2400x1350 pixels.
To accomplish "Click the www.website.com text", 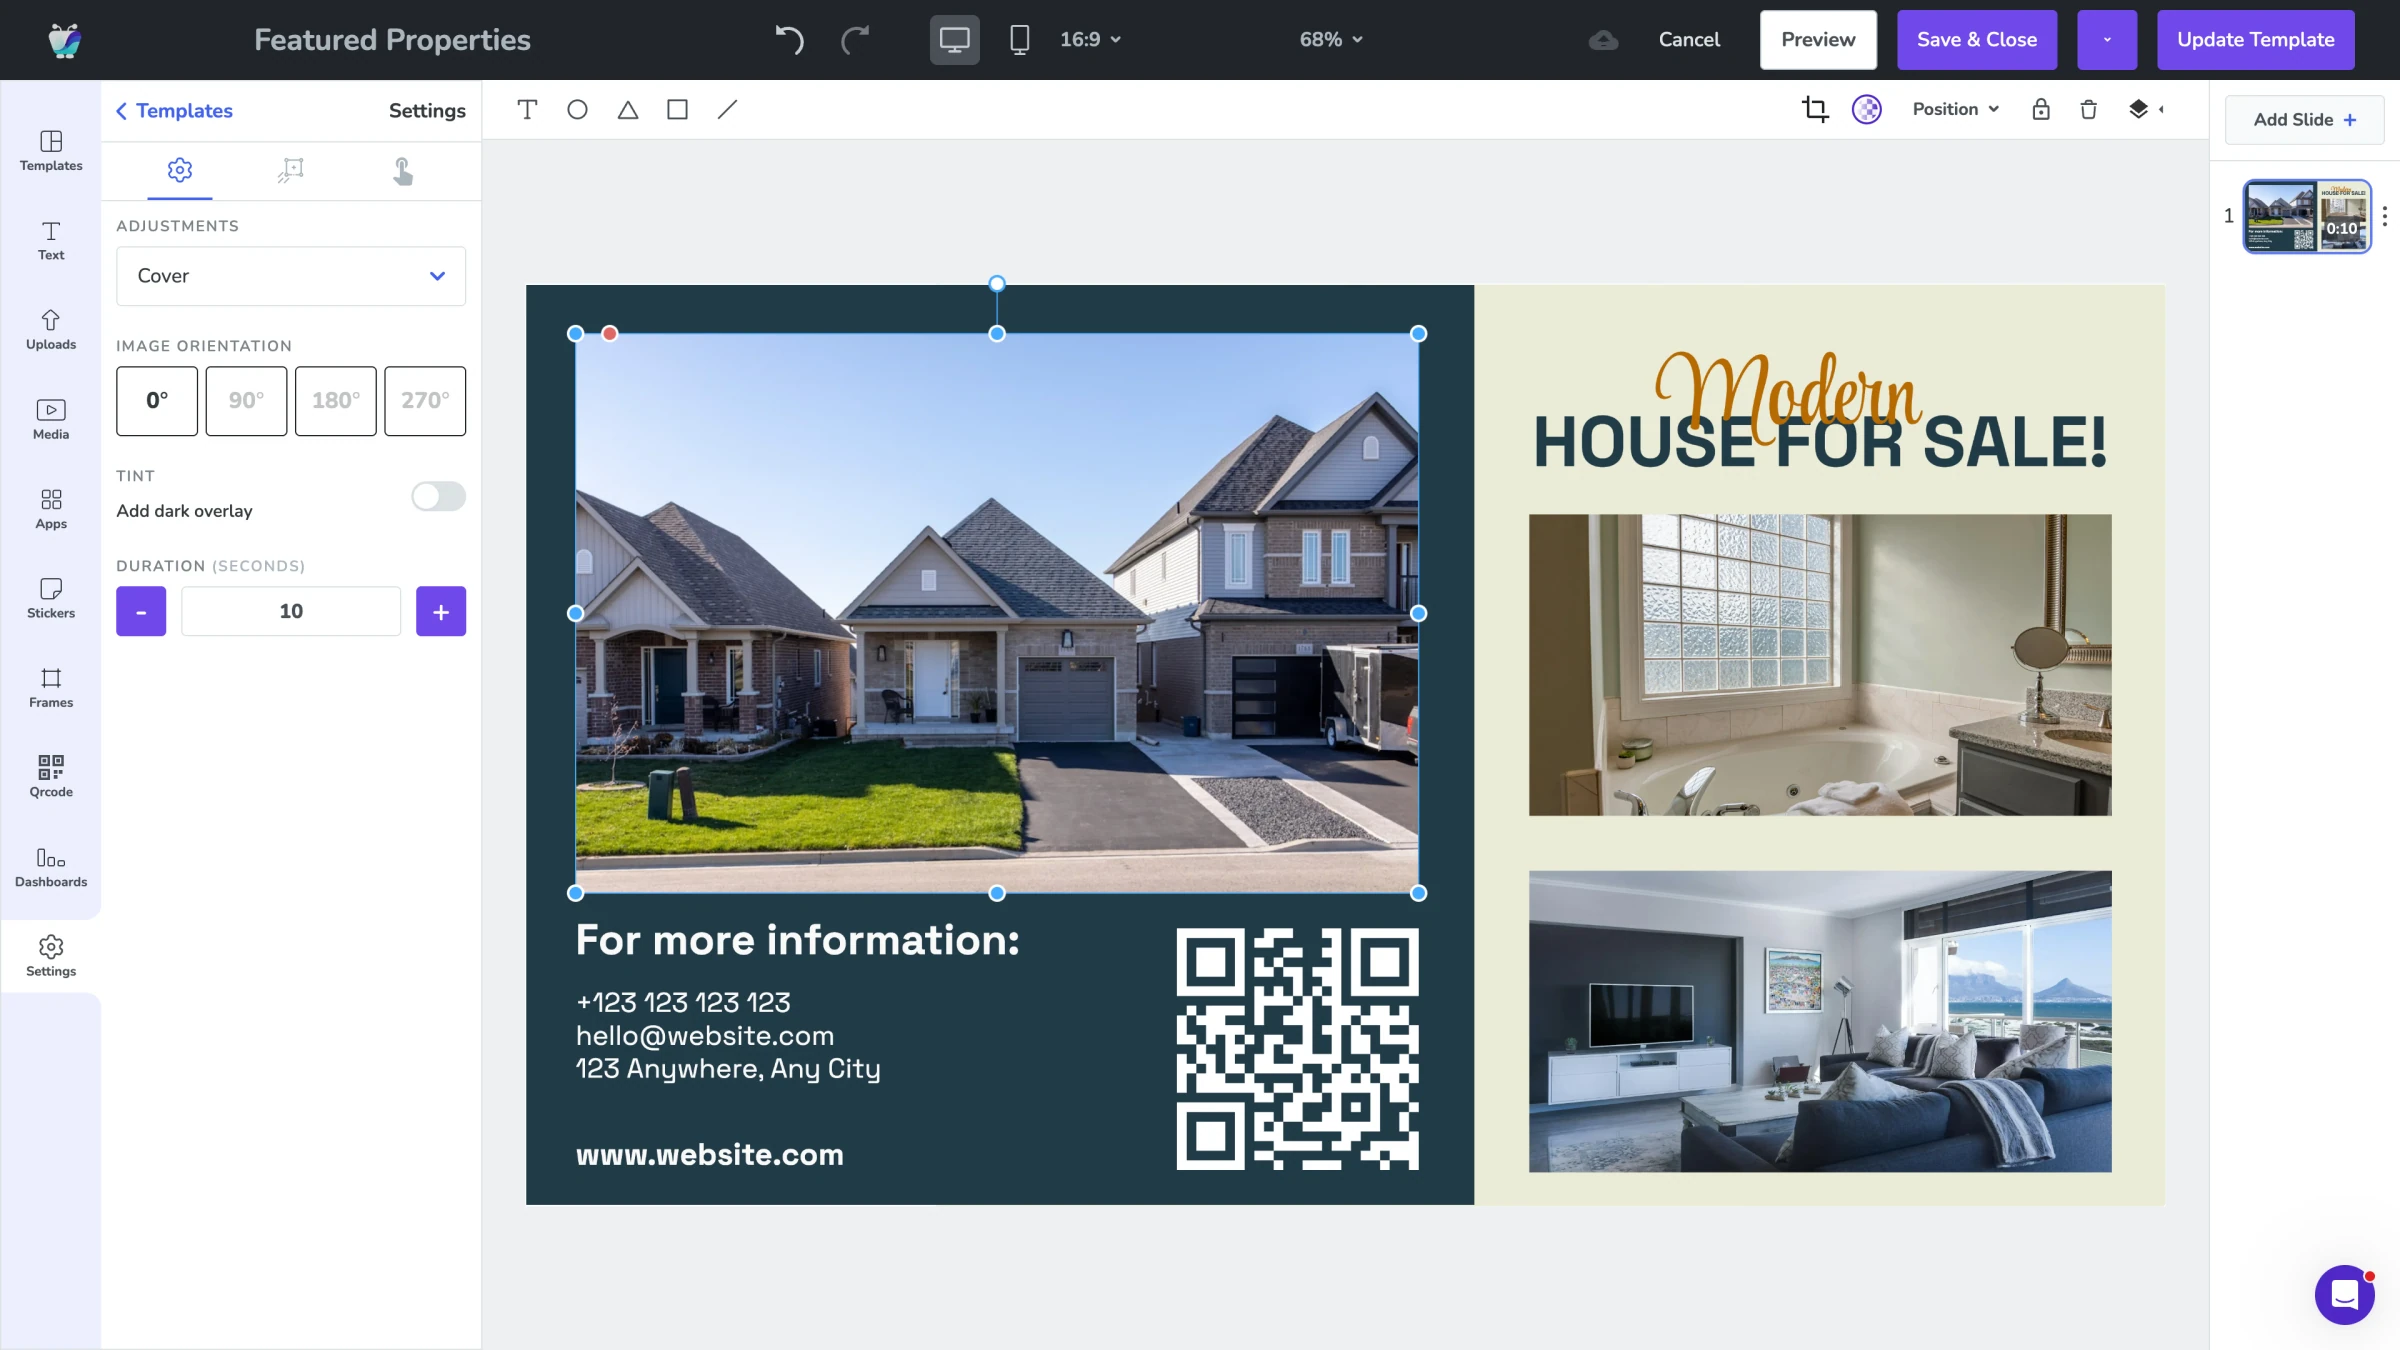I will pyautogui.click(x=709, y=1155).
